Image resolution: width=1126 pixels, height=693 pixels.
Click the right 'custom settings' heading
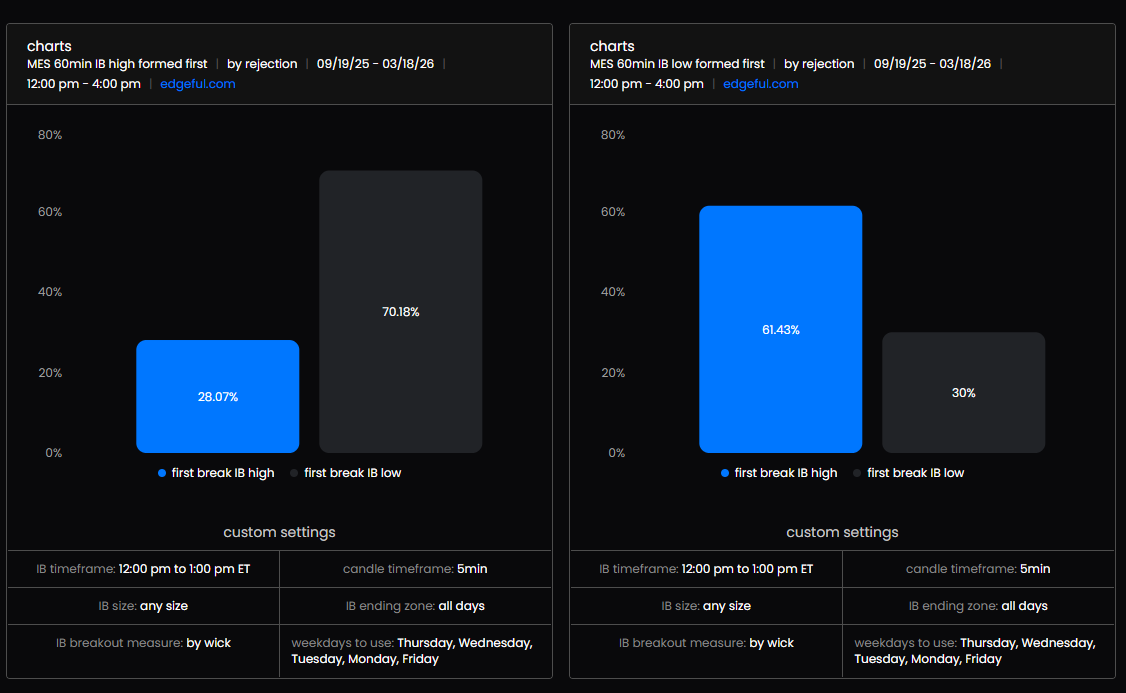[842, 532]
